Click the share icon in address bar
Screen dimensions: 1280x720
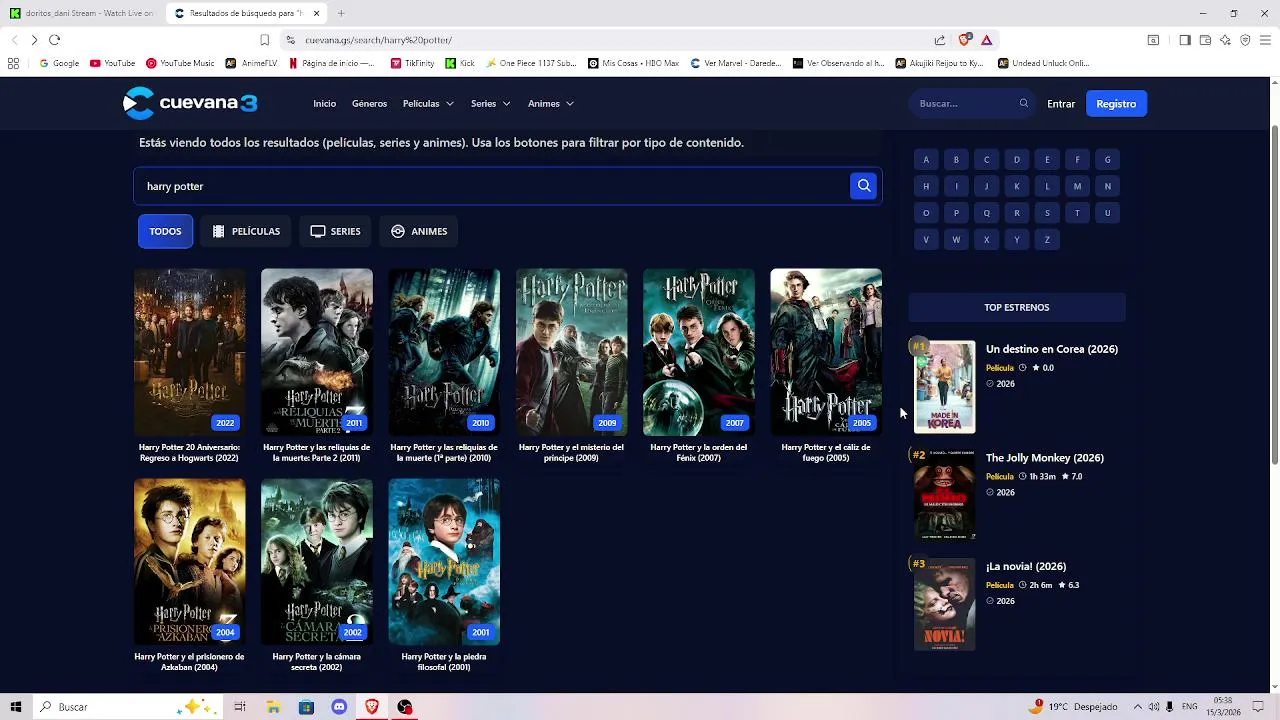click(940, 40)
